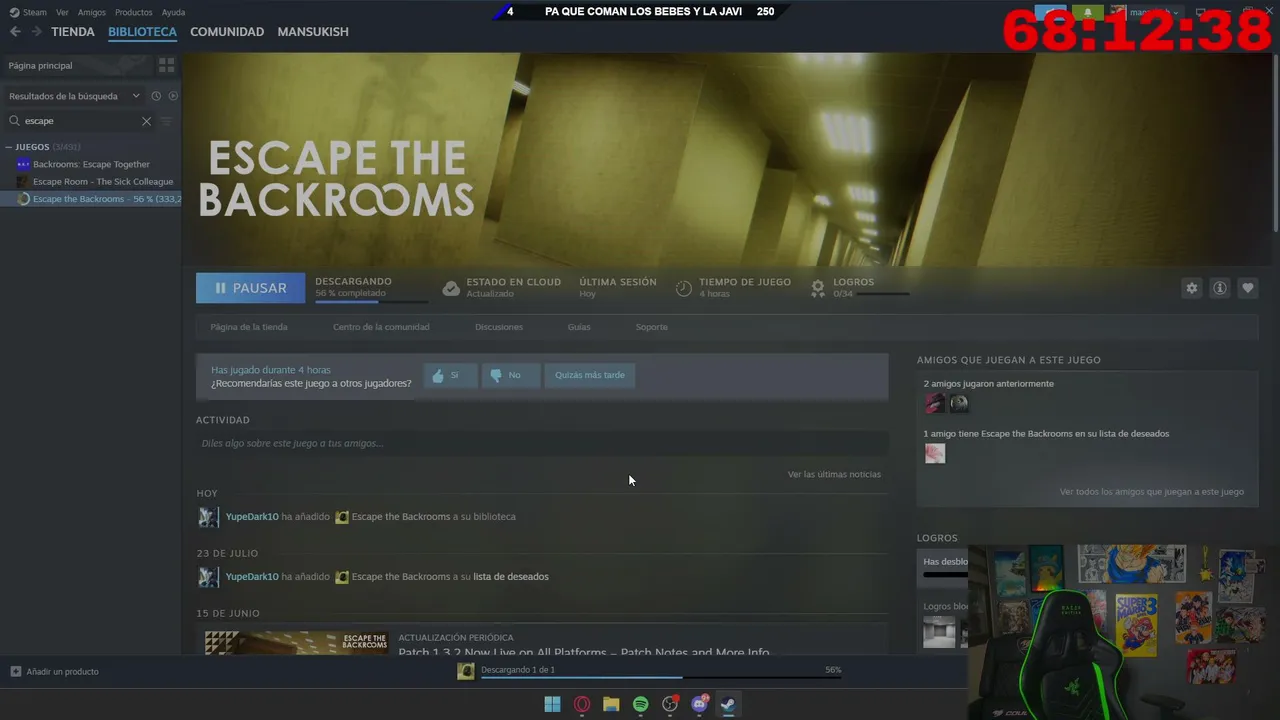Screen dimensions: 1280x720
Task: Open the Steam menu
Action: [x=28, y=12]
